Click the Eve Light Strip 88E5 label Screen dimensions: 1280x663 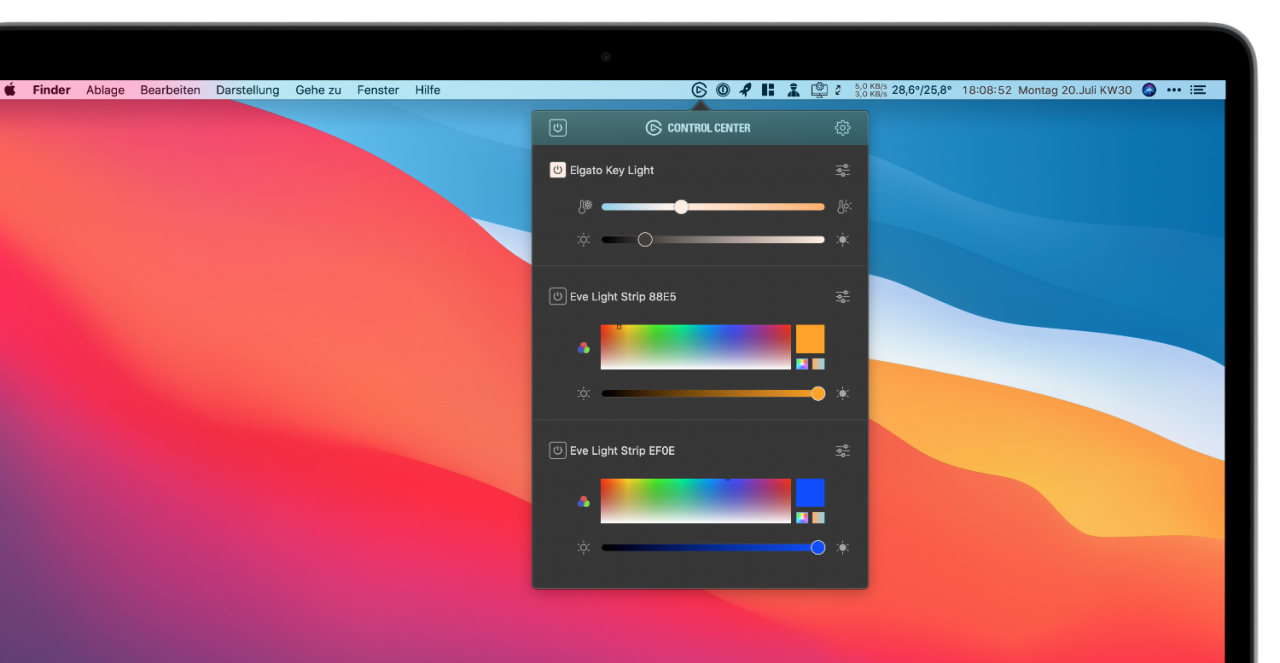(623, 297)
